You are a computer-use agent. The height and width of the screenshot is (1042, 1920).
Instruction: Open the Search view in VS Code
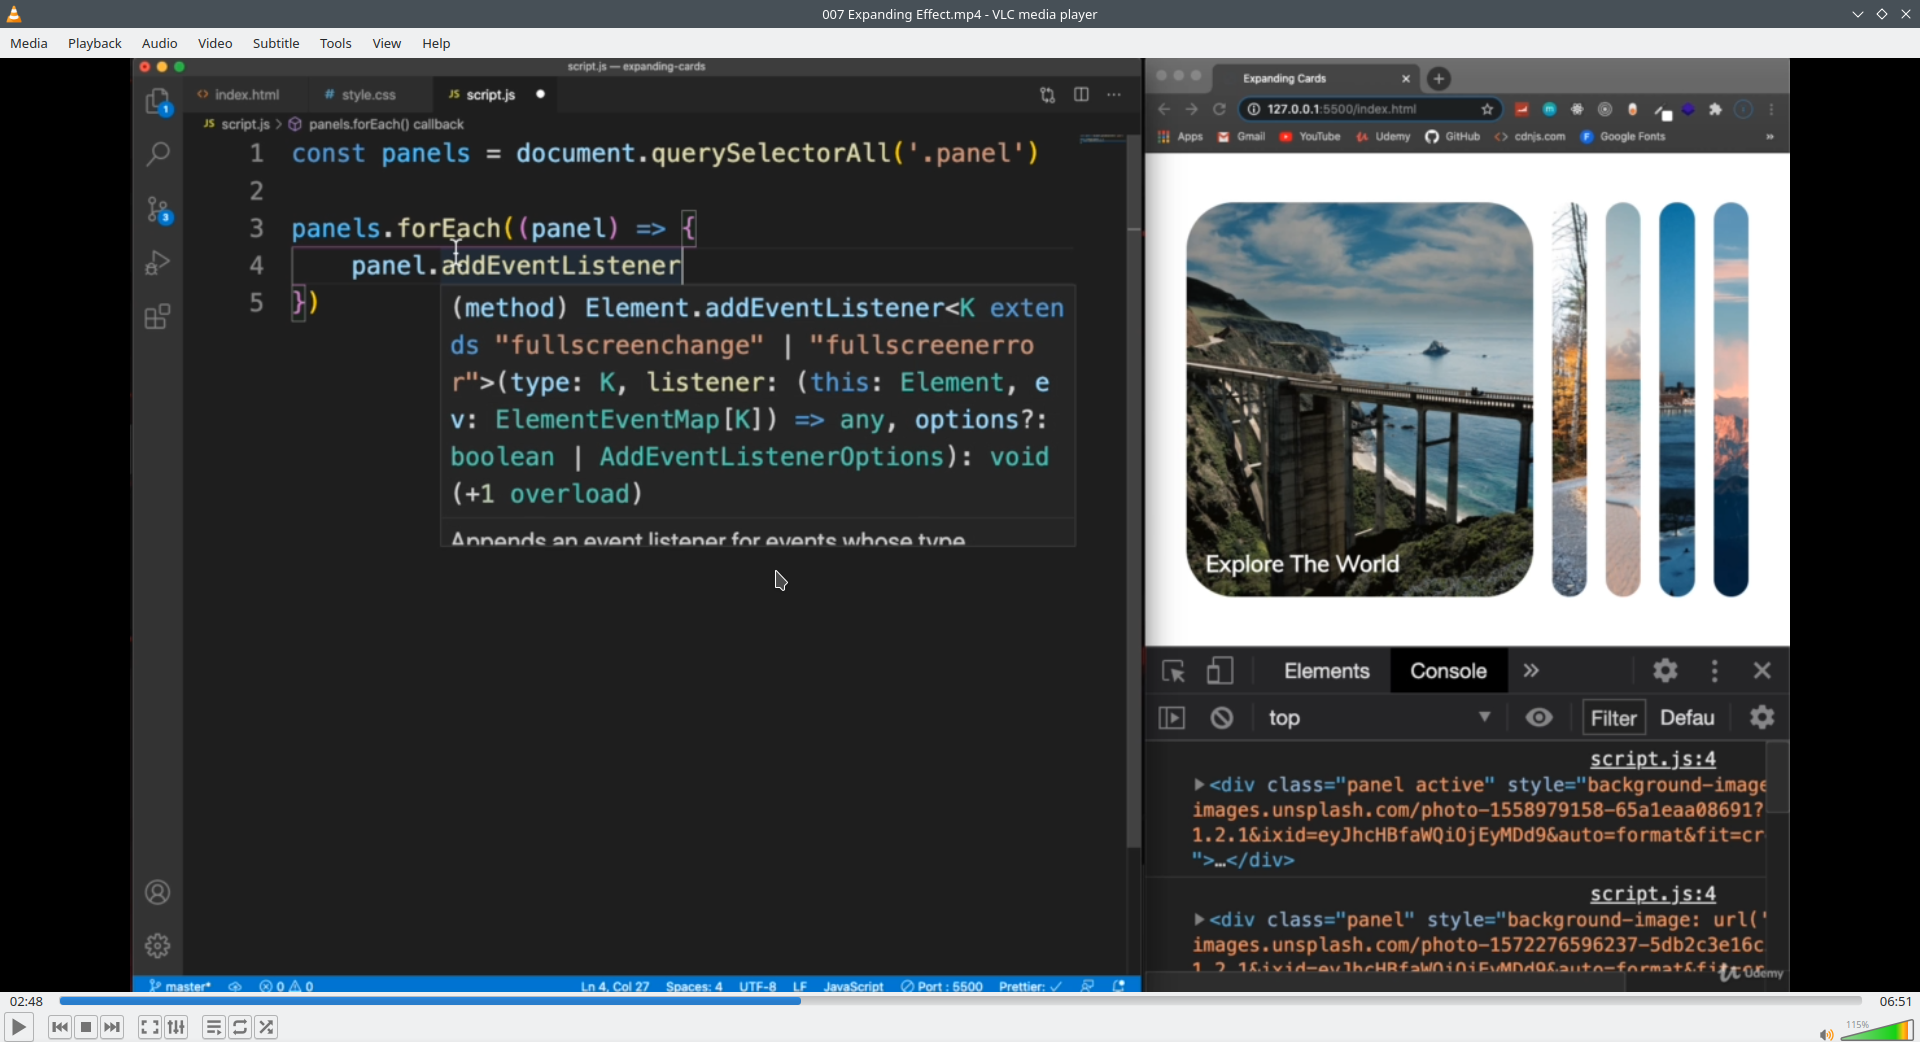158,154
